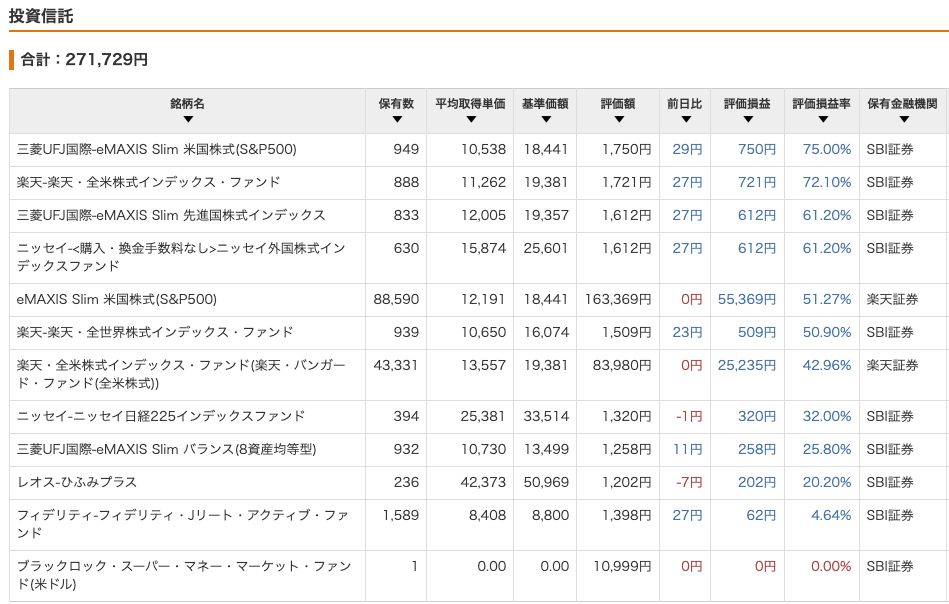Sort by 評価額 column arrow
This screenshot has height=604, width=949.
pyautogui.click(x=619, y=119)
